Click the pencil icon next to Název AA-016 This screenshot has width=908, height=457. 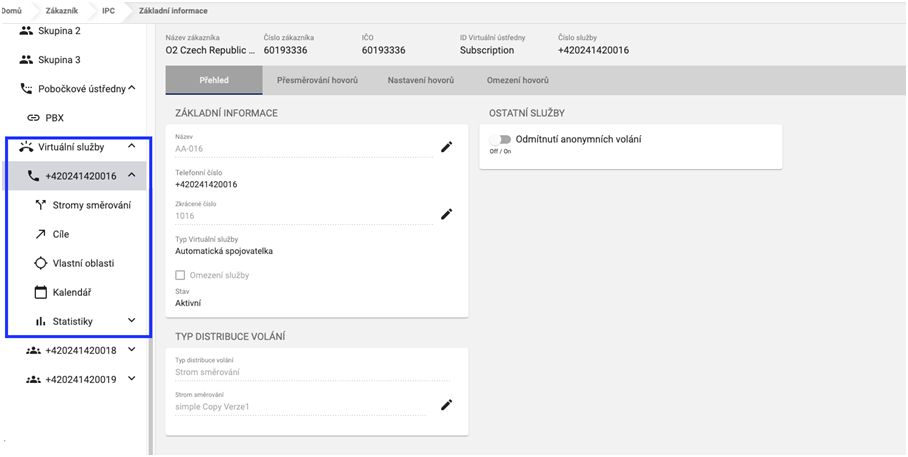tap(447, 147)
